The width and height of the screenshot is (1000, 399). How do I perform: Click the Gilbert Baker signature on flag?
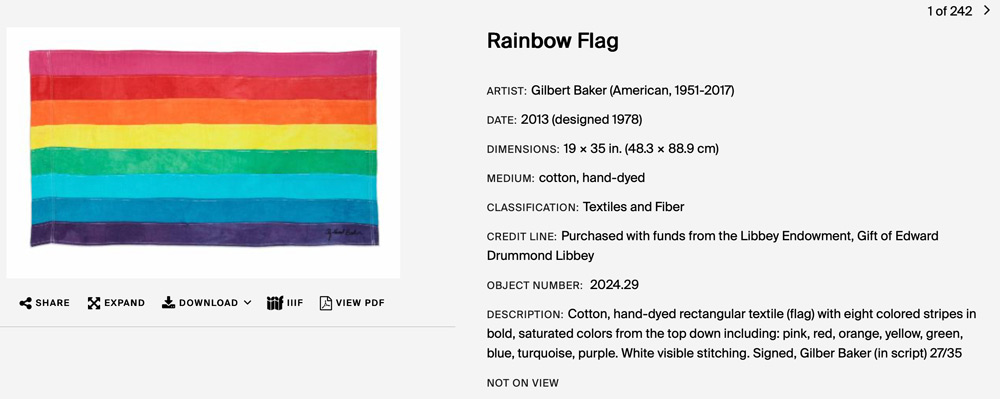click(x=344, y=233)
